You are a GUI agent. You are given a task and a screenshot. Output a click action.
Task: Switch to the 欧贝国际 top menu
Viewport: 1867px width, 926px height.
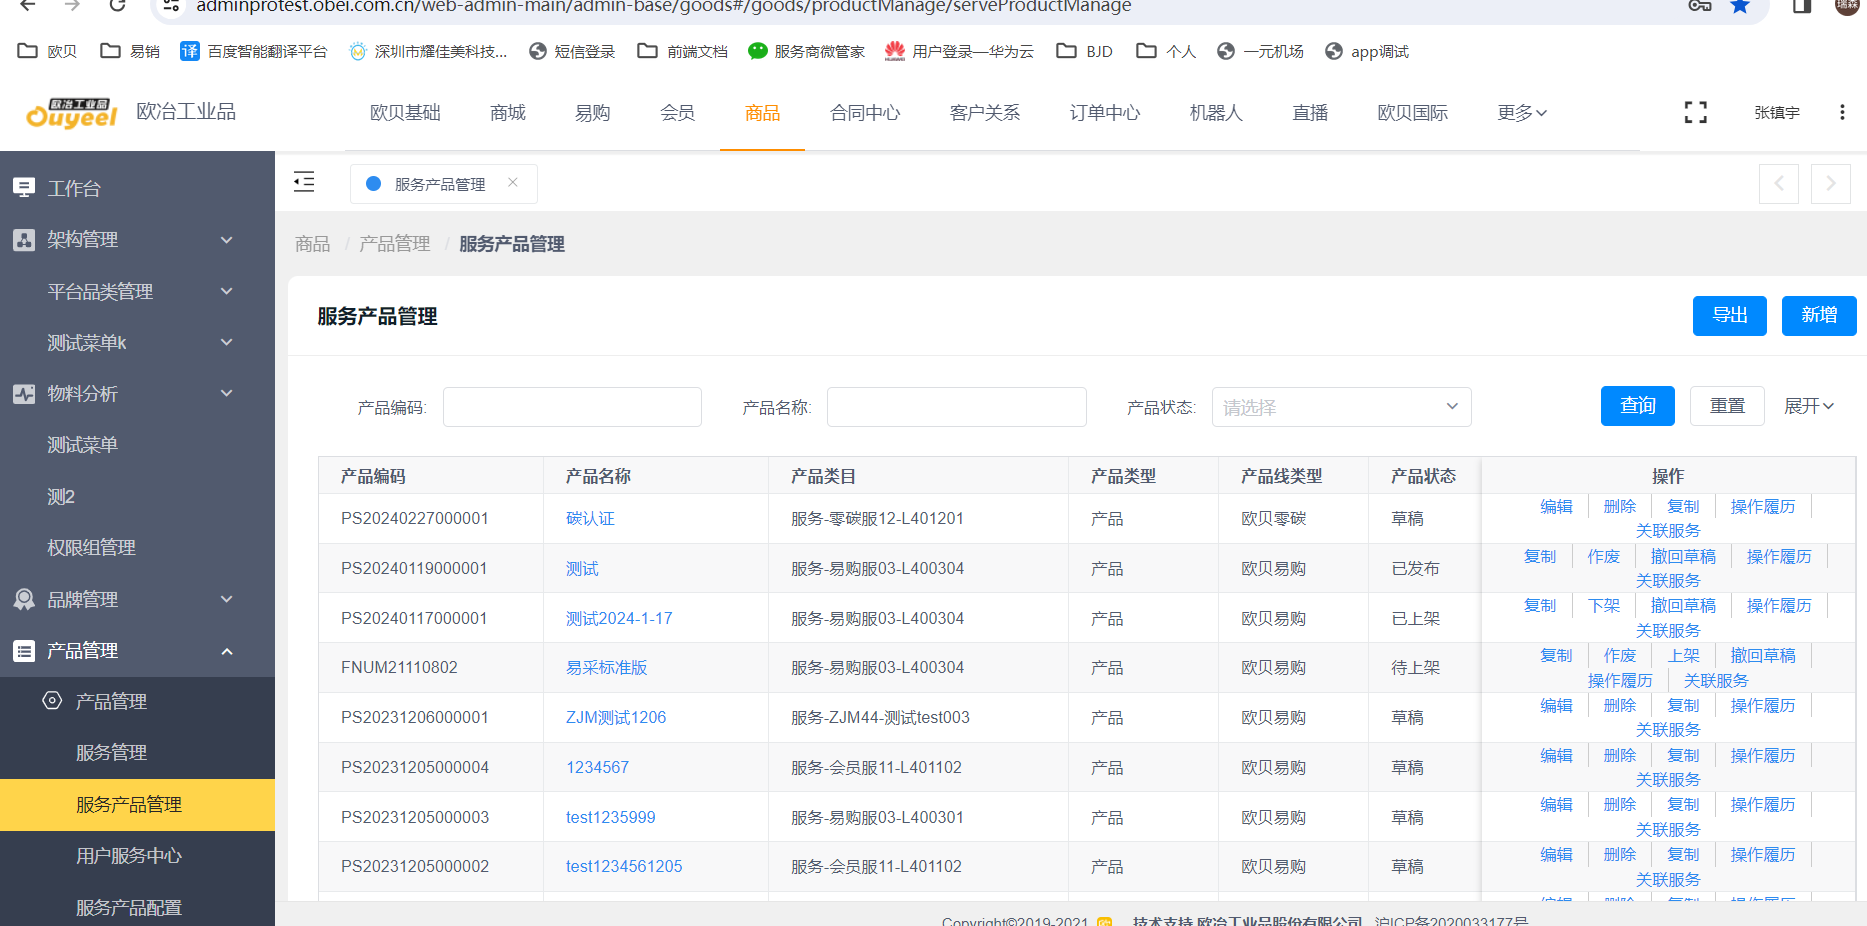[x=1412, y=113]
